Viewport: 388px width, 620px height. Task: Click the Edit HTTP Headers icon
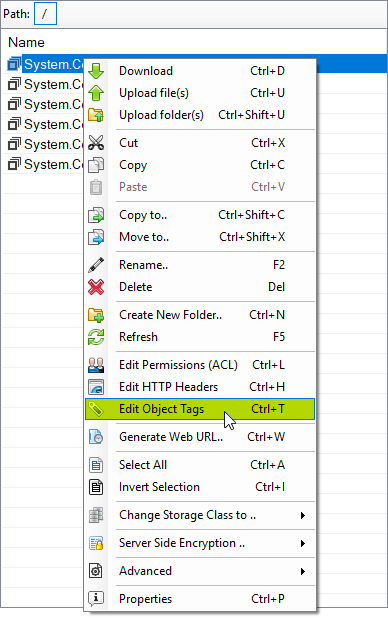click(96, 387)
